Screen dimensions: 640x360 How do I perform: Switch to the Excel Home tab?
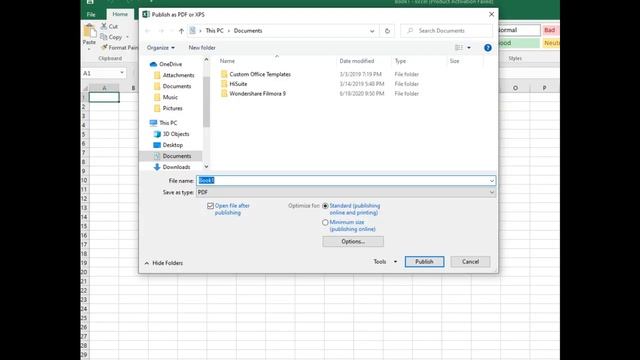120,14
